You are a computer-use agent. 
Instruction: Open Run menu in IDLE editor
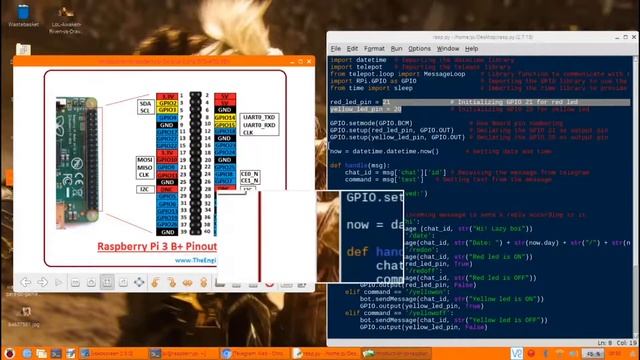point(396,49)
